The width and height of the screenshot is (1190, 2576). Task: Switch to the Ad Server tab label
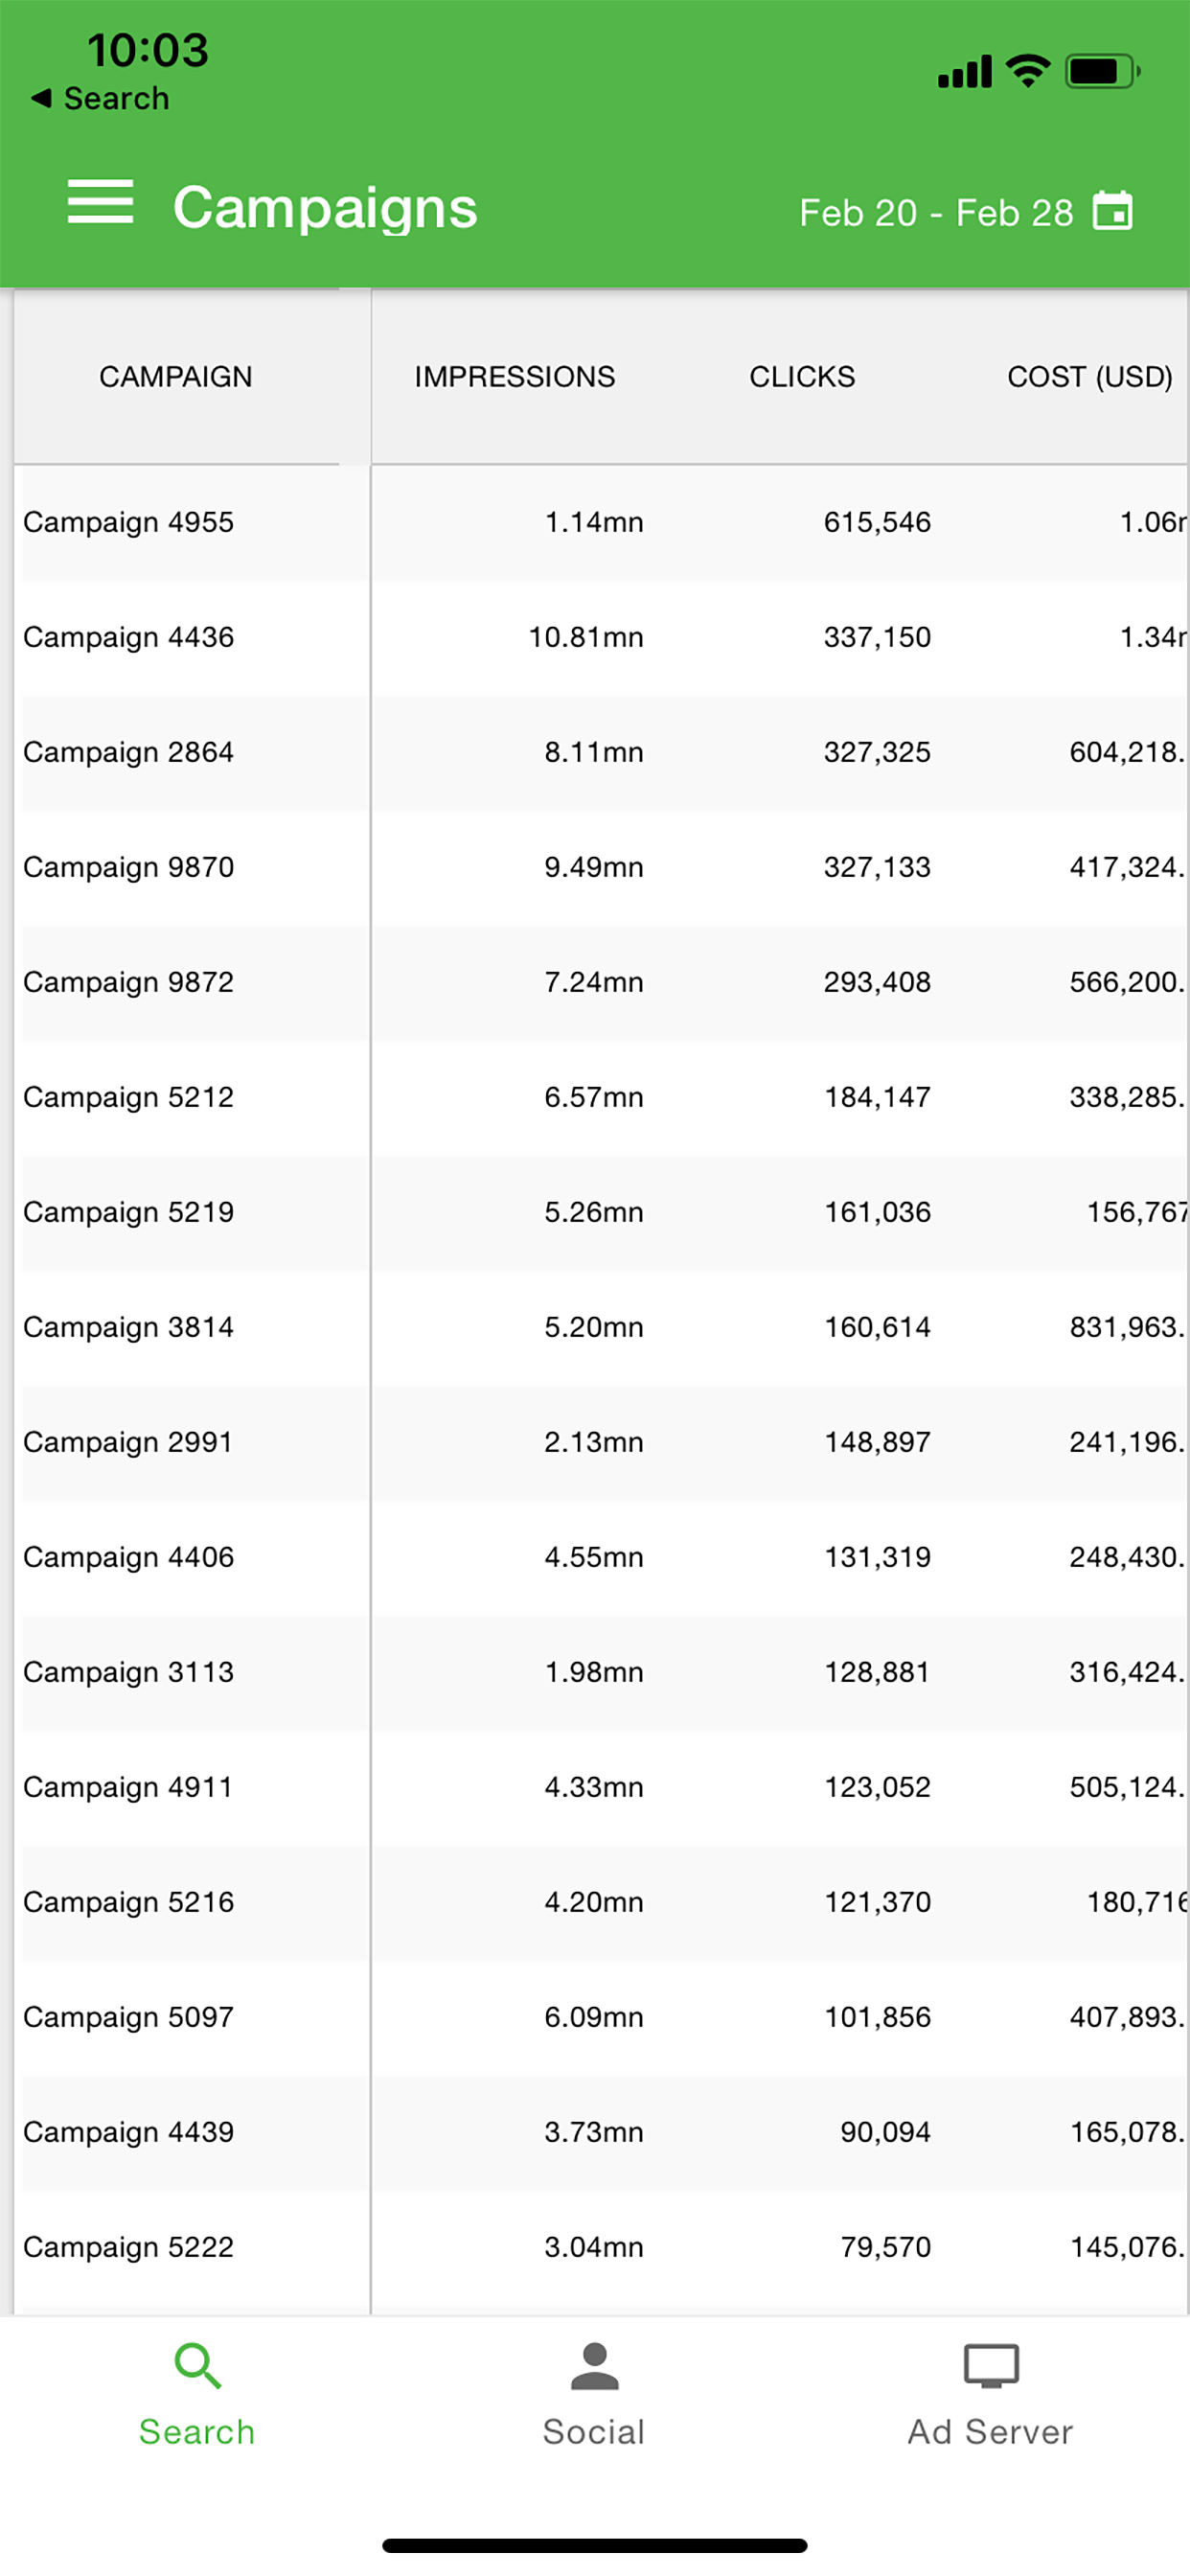point(990,2431)
